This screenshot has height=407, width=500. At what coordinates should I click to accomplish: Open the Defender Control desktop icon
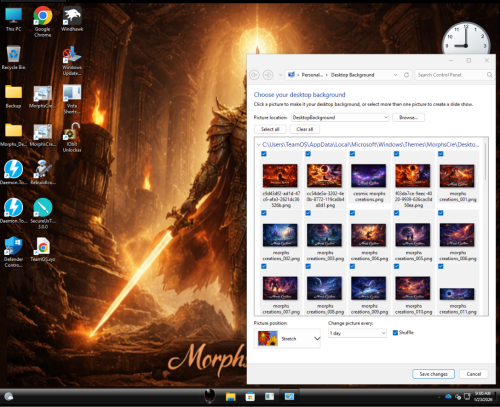pyautogui.click(x=13, y=252)
